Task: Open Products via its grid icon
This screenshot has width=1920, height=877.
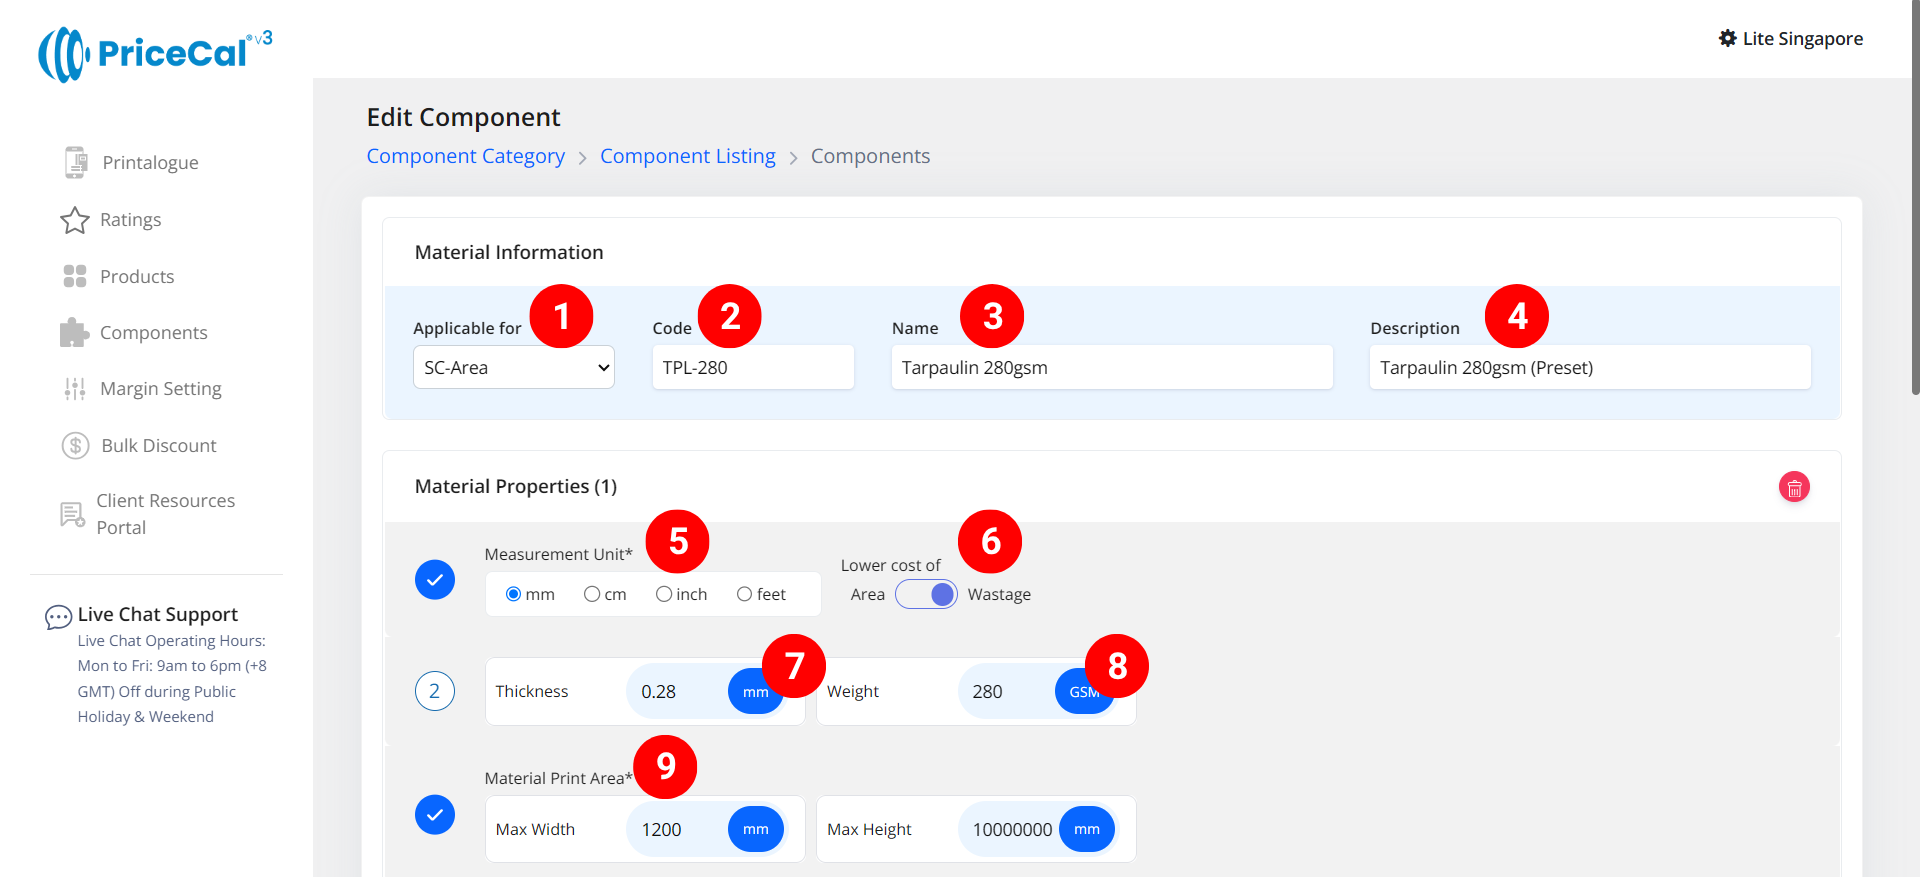Action: coord(75,276)
